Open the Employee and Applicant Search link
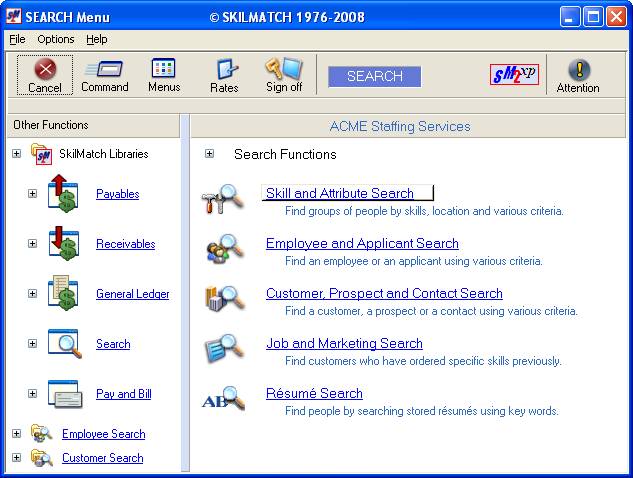Image resolution: width=633 pixels, height=478 pixels. pyautogui.click(x=362, y=243)
